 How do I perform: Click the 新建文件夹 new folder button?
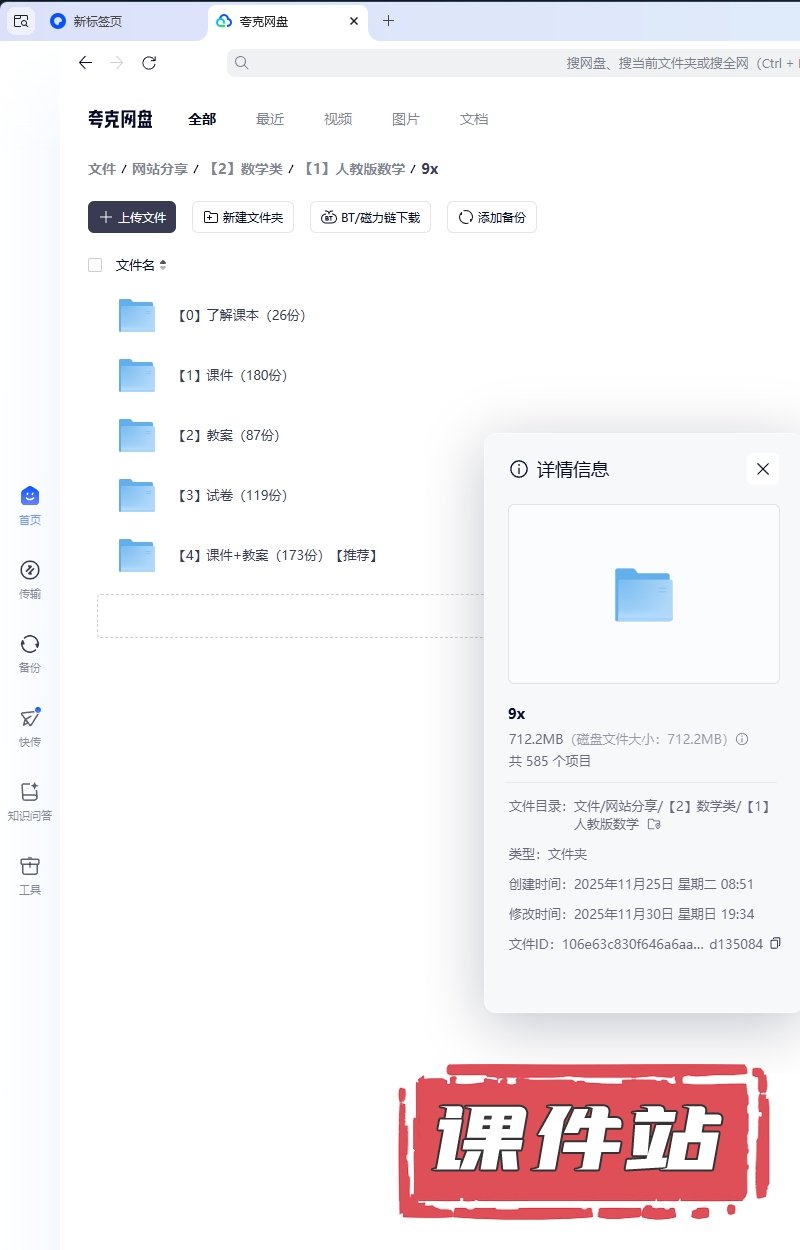tap(243, 217)
